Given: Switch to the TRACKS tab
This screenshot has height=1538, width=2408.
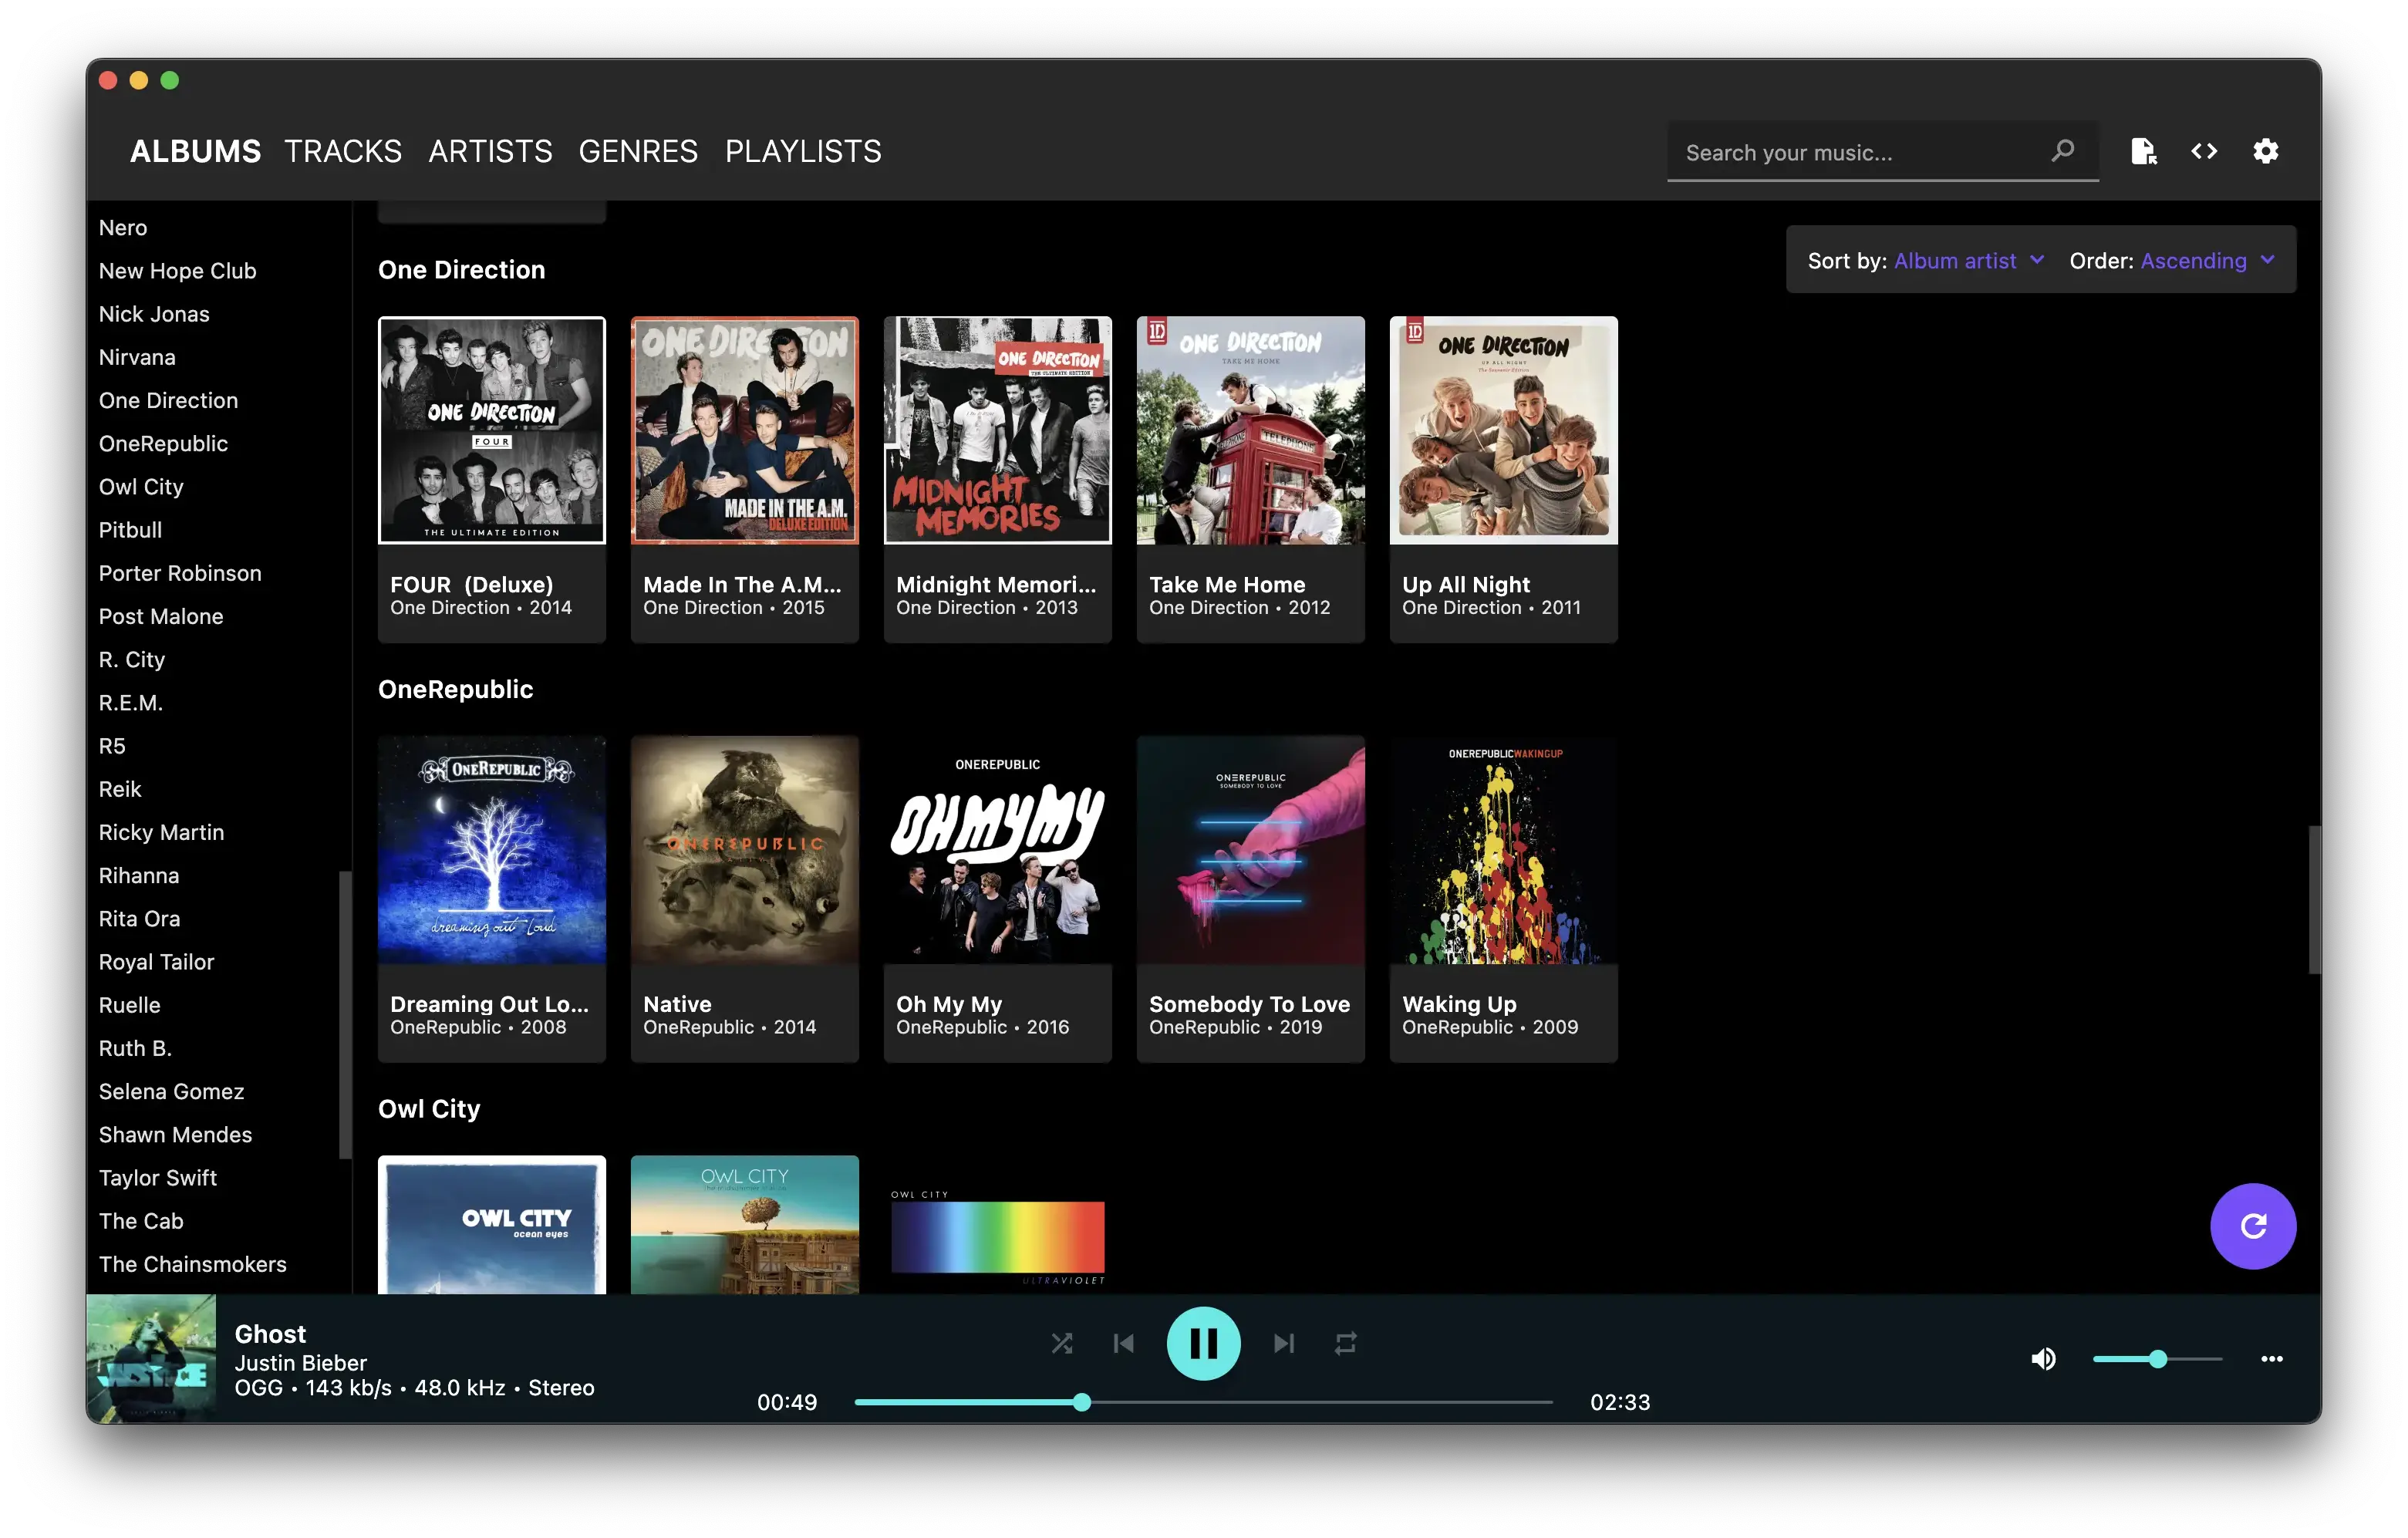Looking at the screenshot, I should coord(343,151).
